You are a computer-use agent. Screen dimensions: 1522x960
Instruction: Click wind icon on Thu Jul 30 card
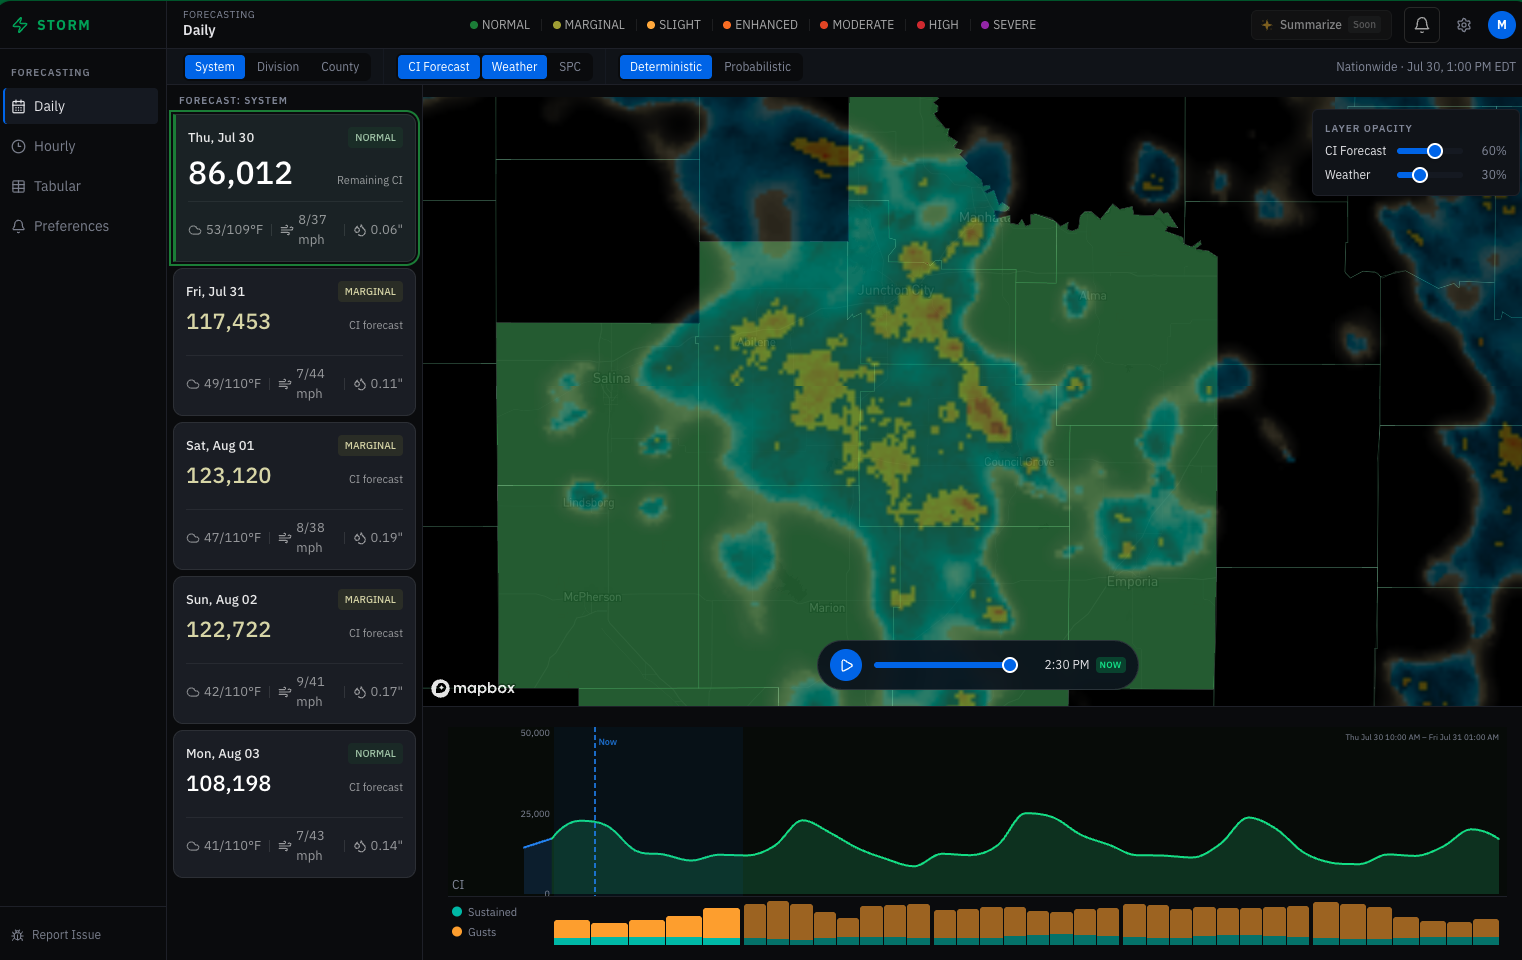click(x=287, y=230)
